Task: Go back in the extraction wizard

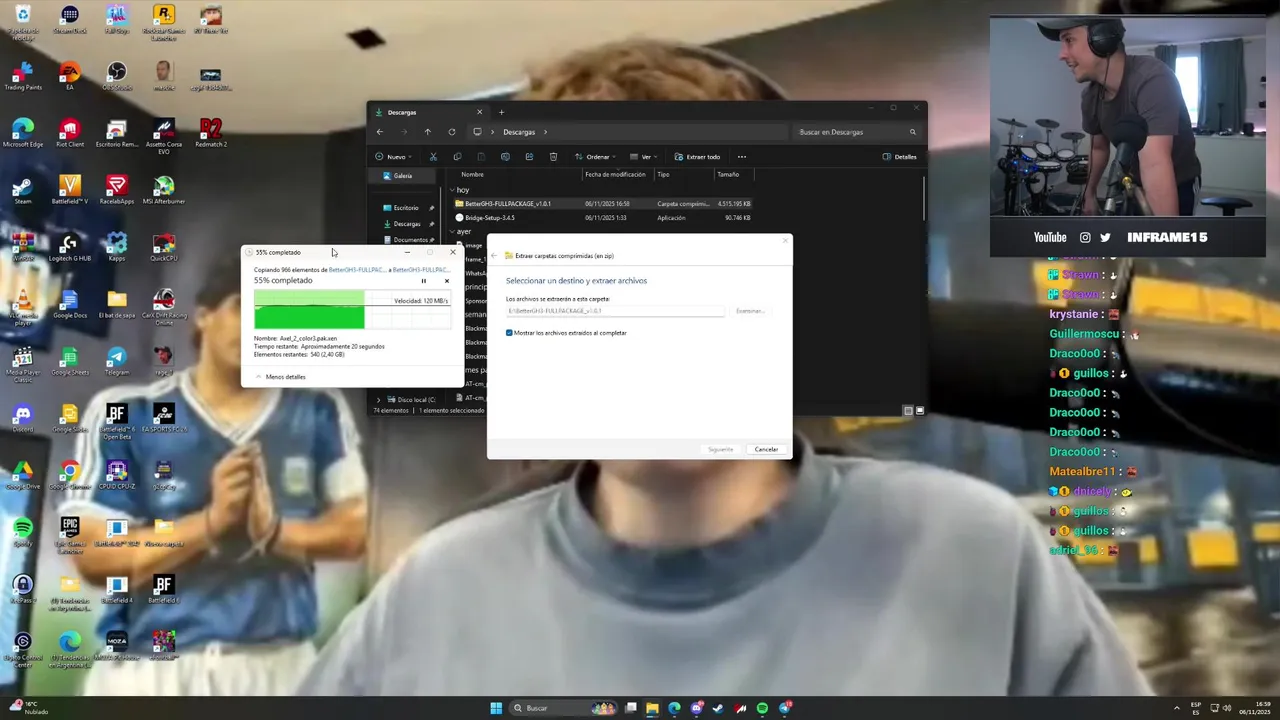Action: point(494,256)
